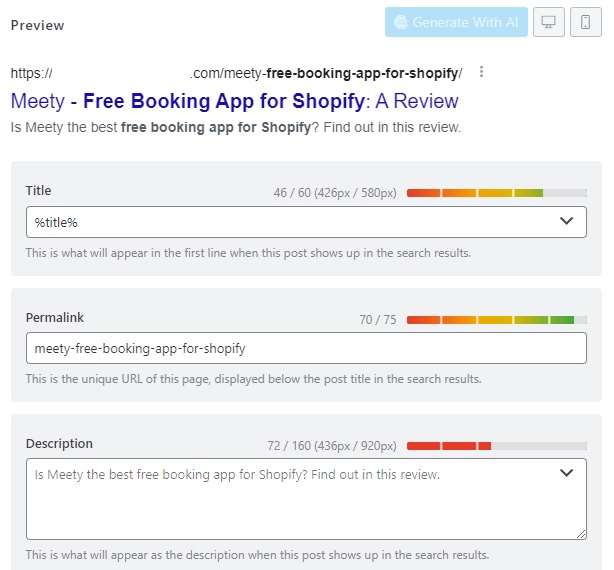
Task: Click inside the Description text area
Action: 290,505
